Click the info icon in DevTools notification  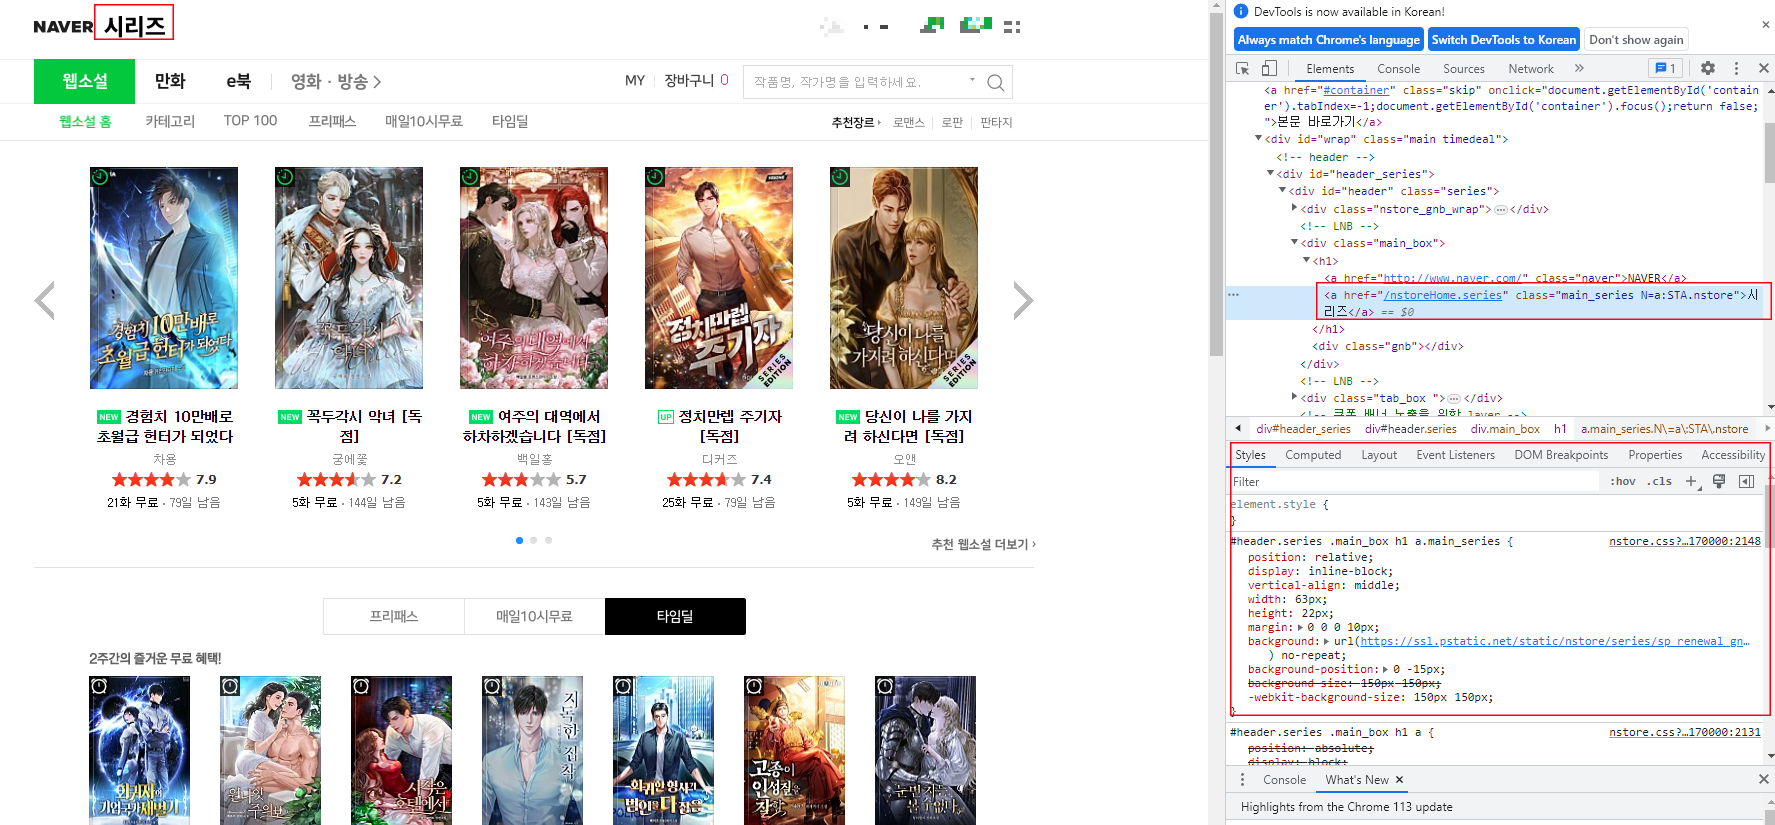pos(1241,11)
